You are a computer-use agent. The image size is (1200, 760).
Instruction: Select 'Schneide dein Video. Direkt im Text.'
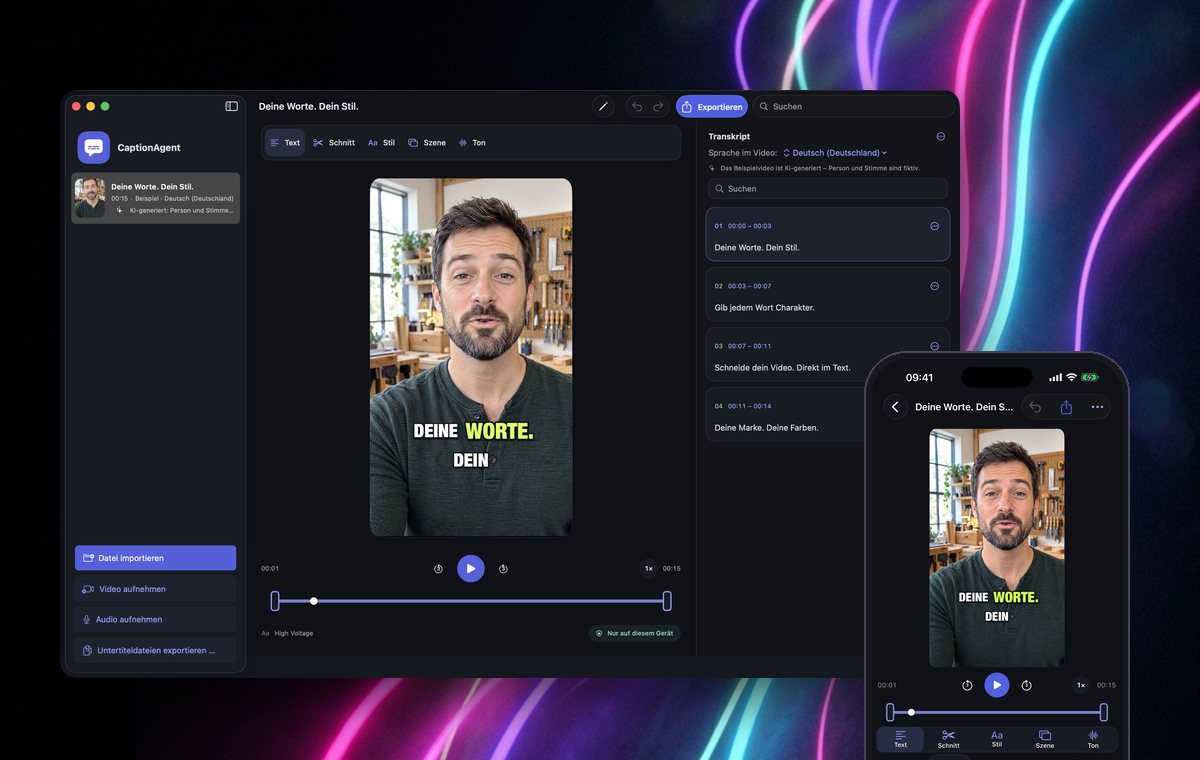pos(782,367)
